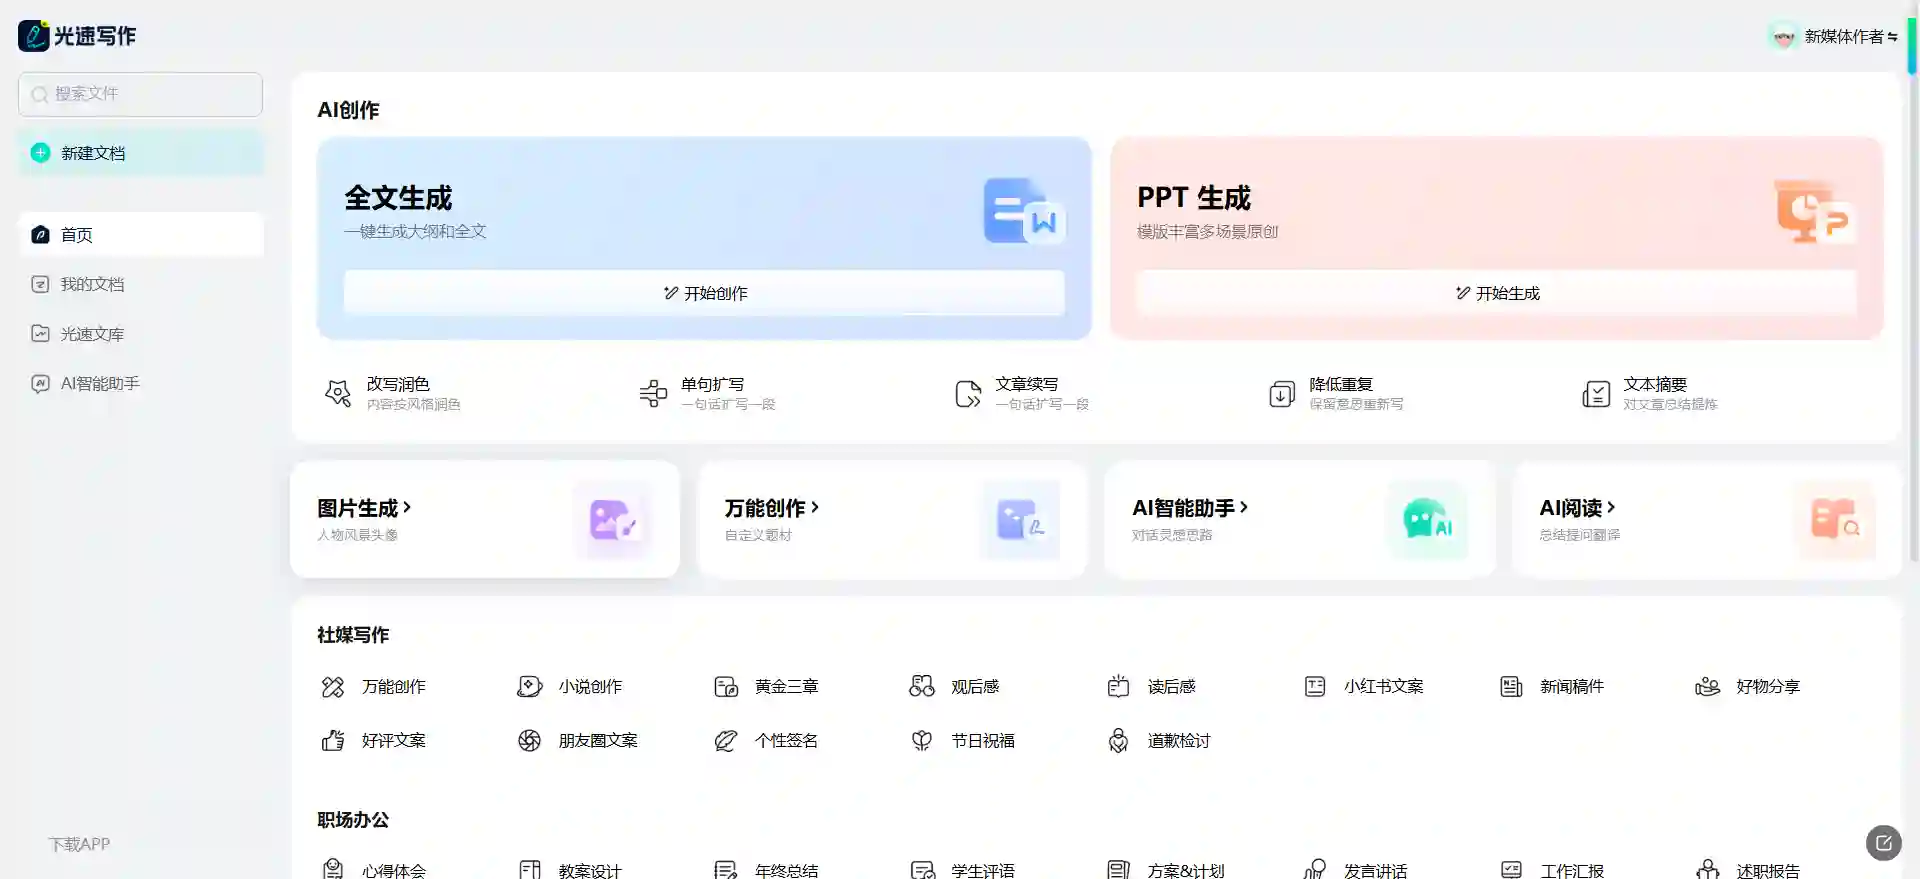Click the 改写润色 tool icon

338,393
